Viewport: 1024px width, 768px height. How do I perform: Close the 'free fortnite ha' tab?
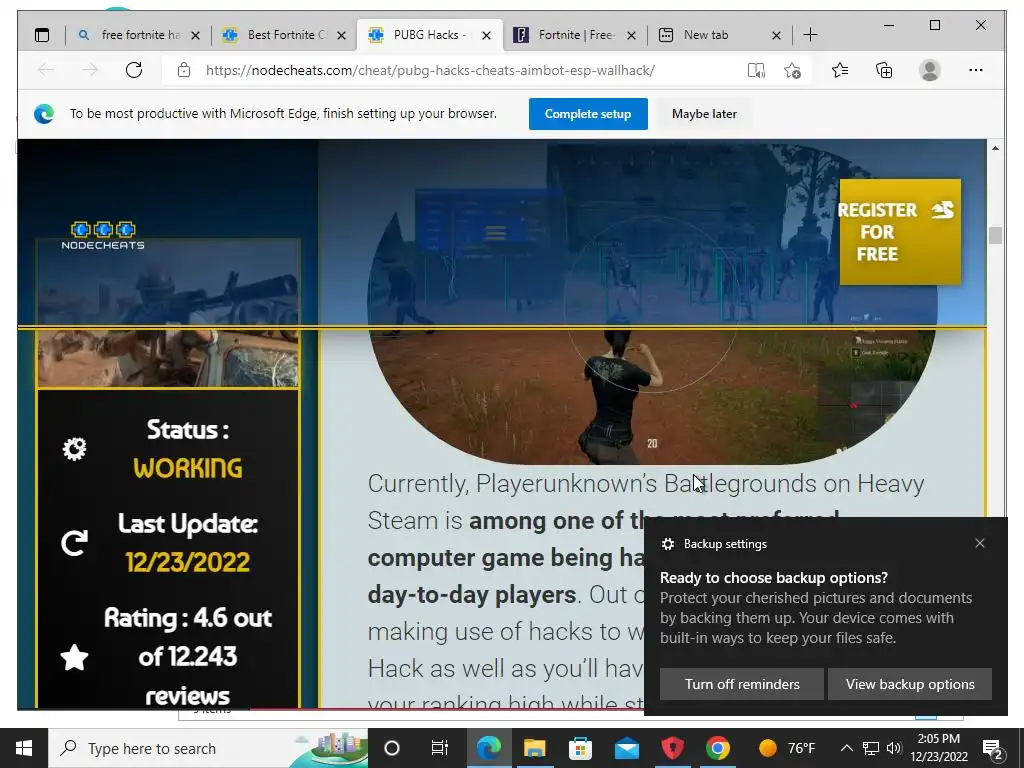(195, 35)
